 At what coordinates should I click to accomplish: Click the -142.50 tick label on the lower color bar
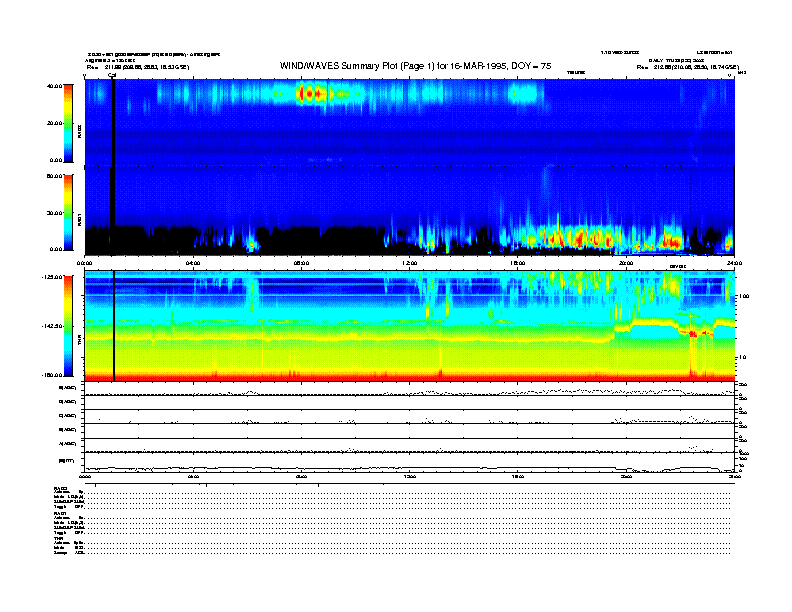(x=52, y=326)
